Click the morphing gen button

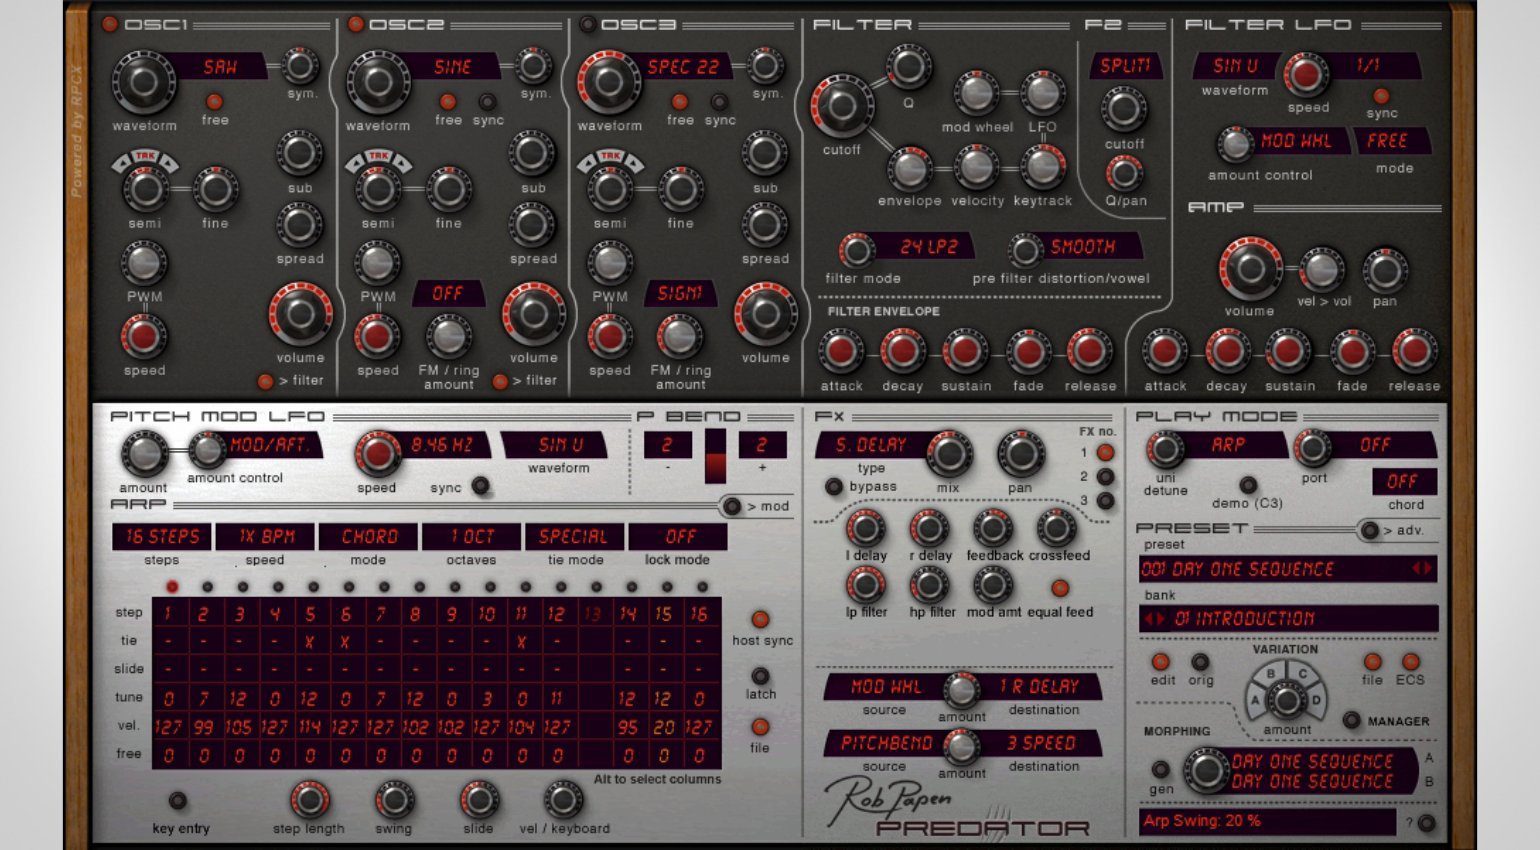click(1160, 770)
